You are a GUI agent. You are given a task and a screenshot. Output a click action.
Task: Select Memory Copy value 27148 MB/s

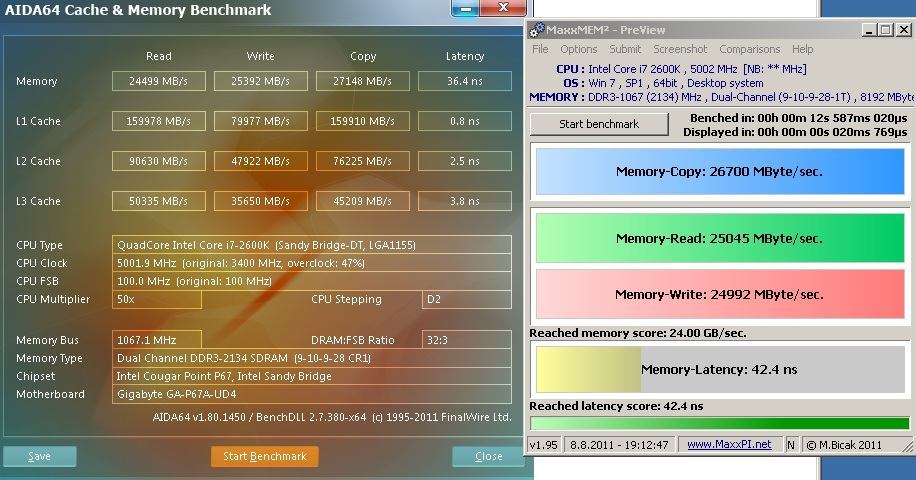pyautogui.click(x=363, y=81)
